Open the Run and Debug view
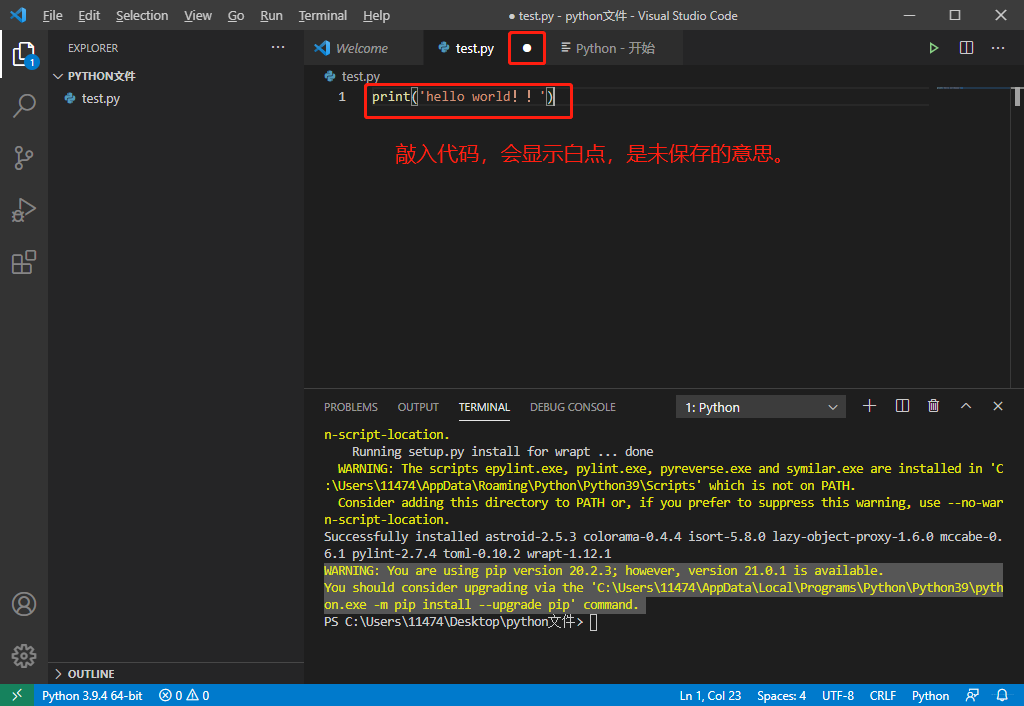Viewport: 1024px width, 706px height. coord(24,210)
